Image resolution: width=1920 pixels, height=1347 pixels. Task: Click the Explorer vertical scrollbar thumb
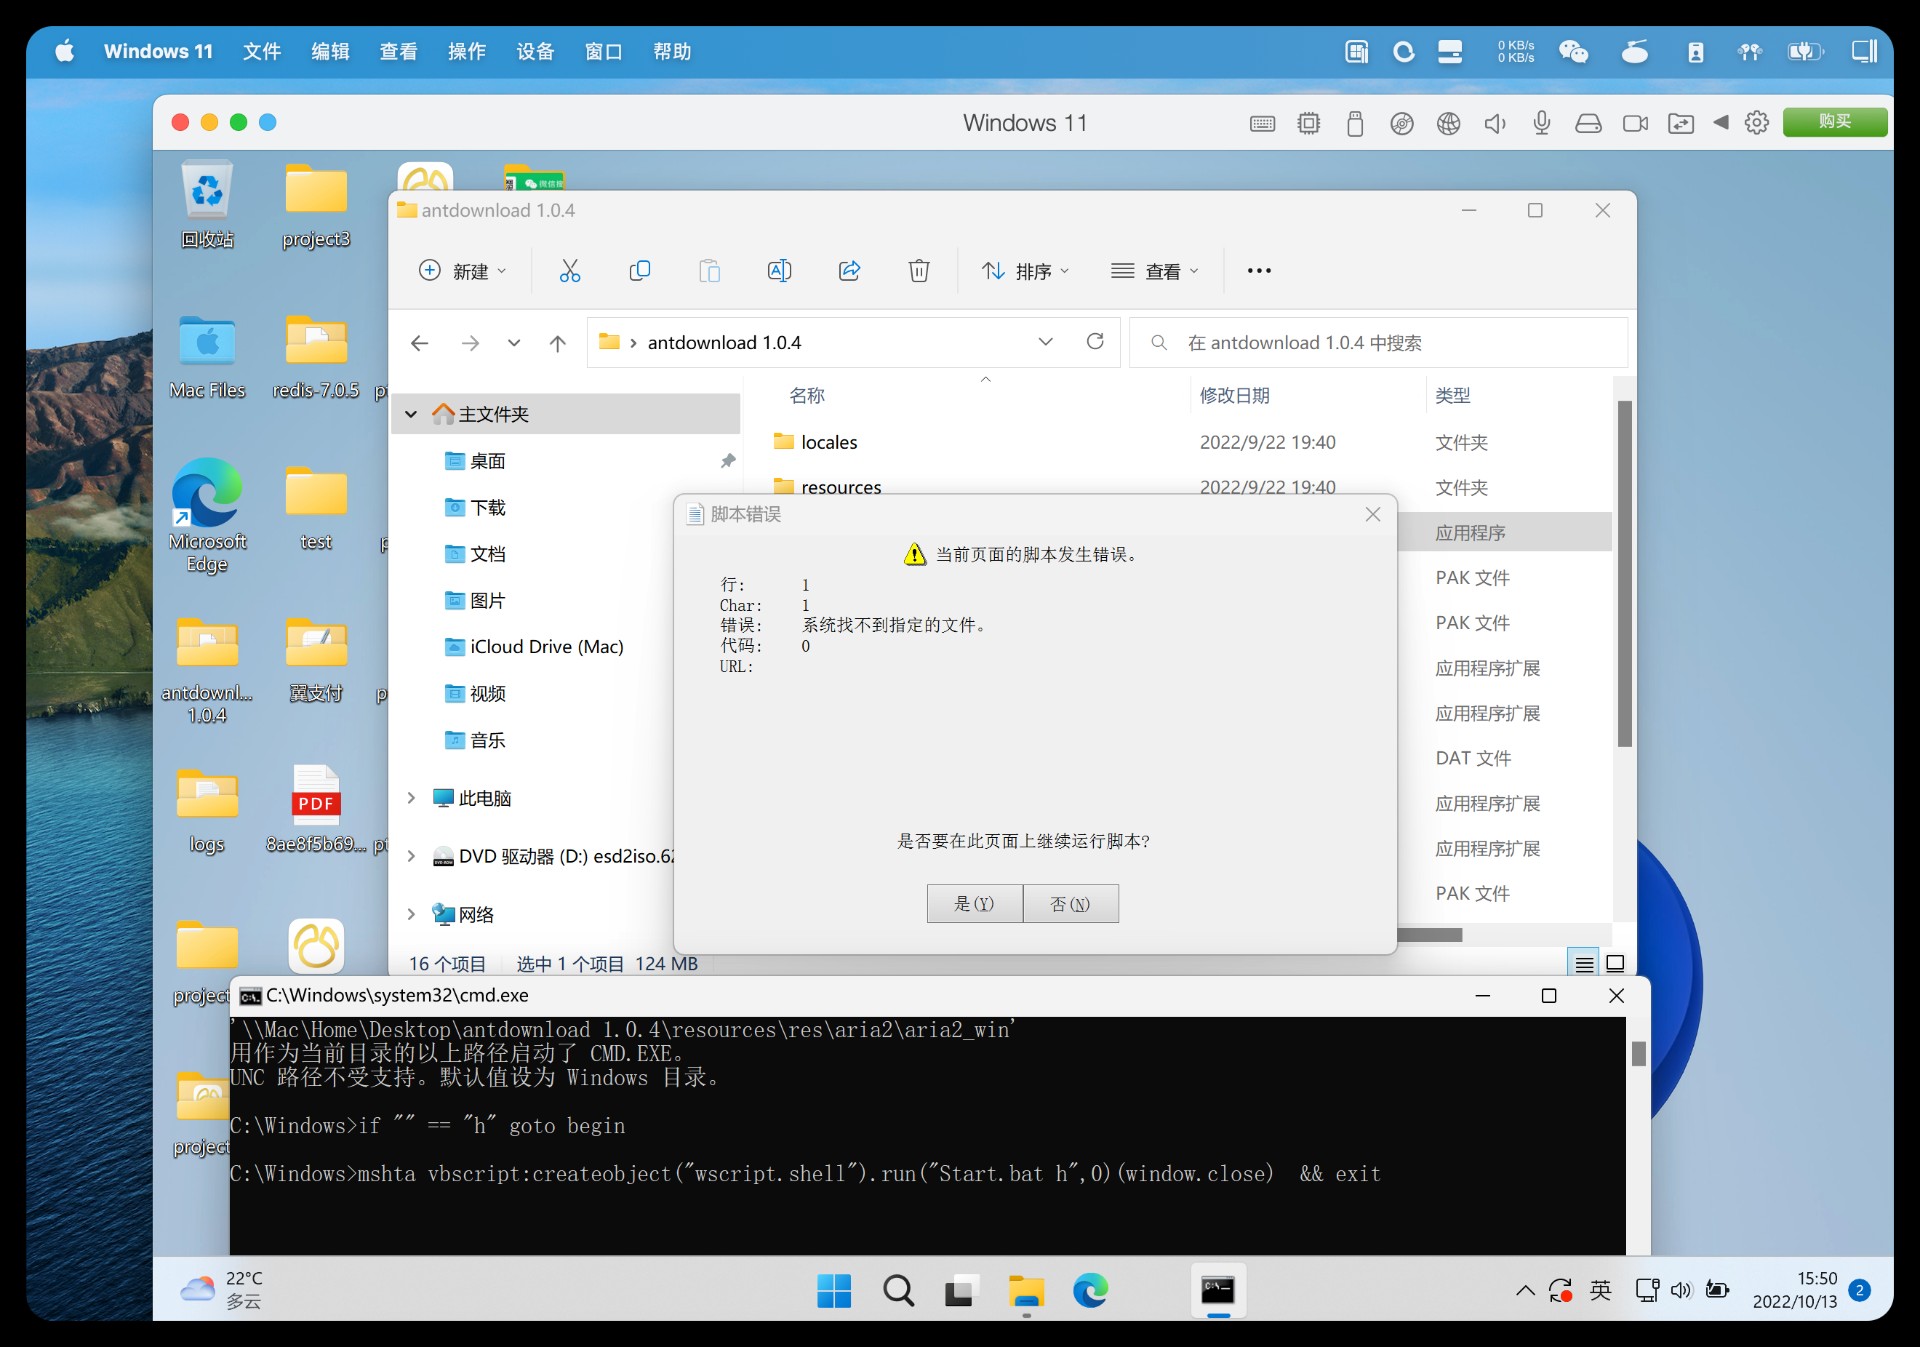click(x=1625, y=573)
